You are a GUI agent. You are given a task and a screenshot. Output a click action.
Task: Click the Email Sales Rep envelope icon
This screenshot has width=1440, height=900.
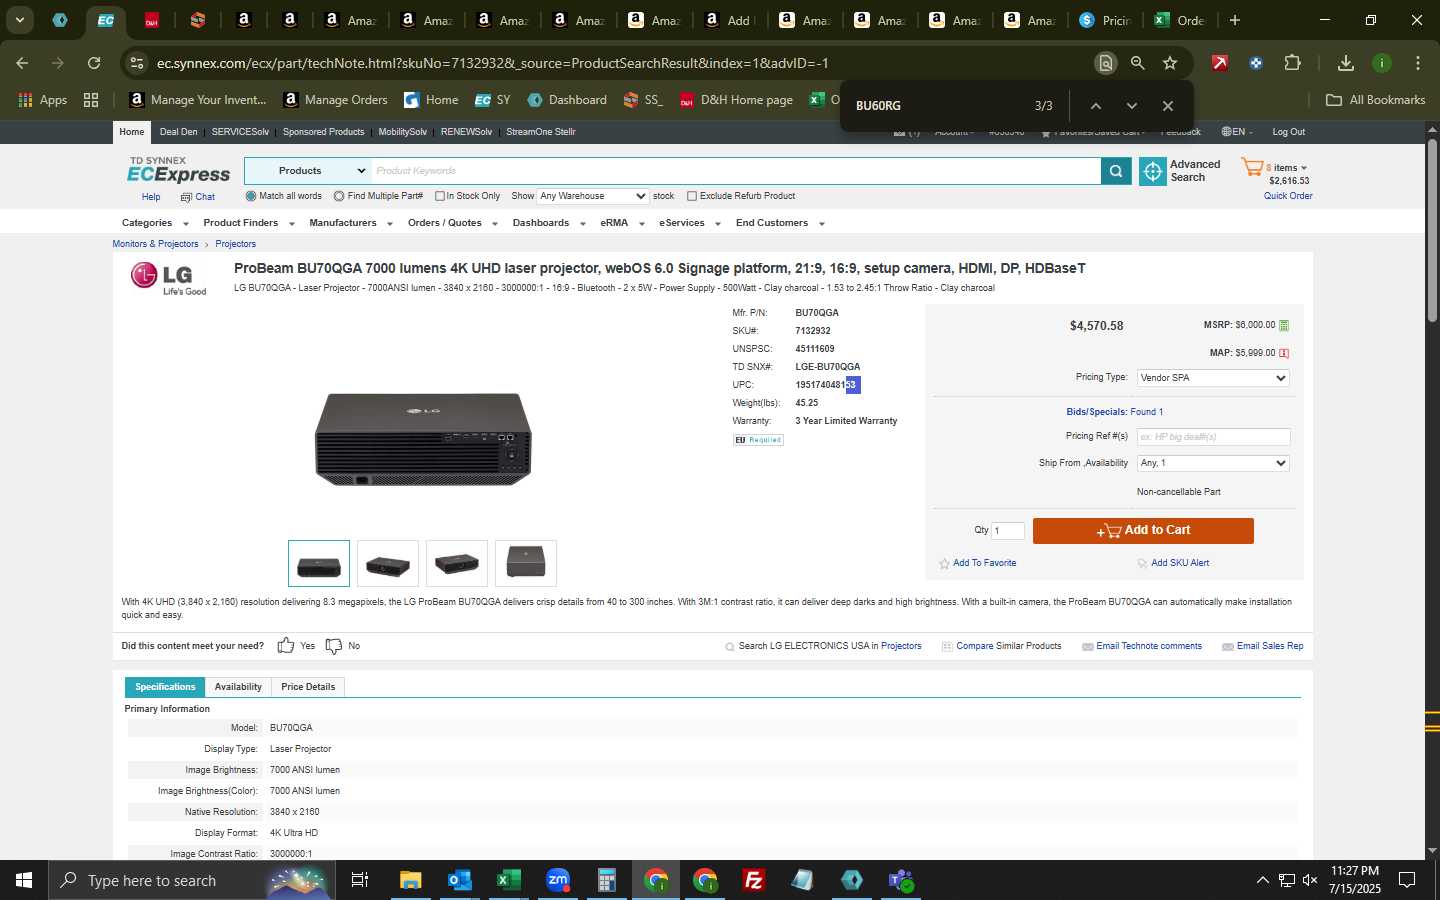(x=1228, y=647)
